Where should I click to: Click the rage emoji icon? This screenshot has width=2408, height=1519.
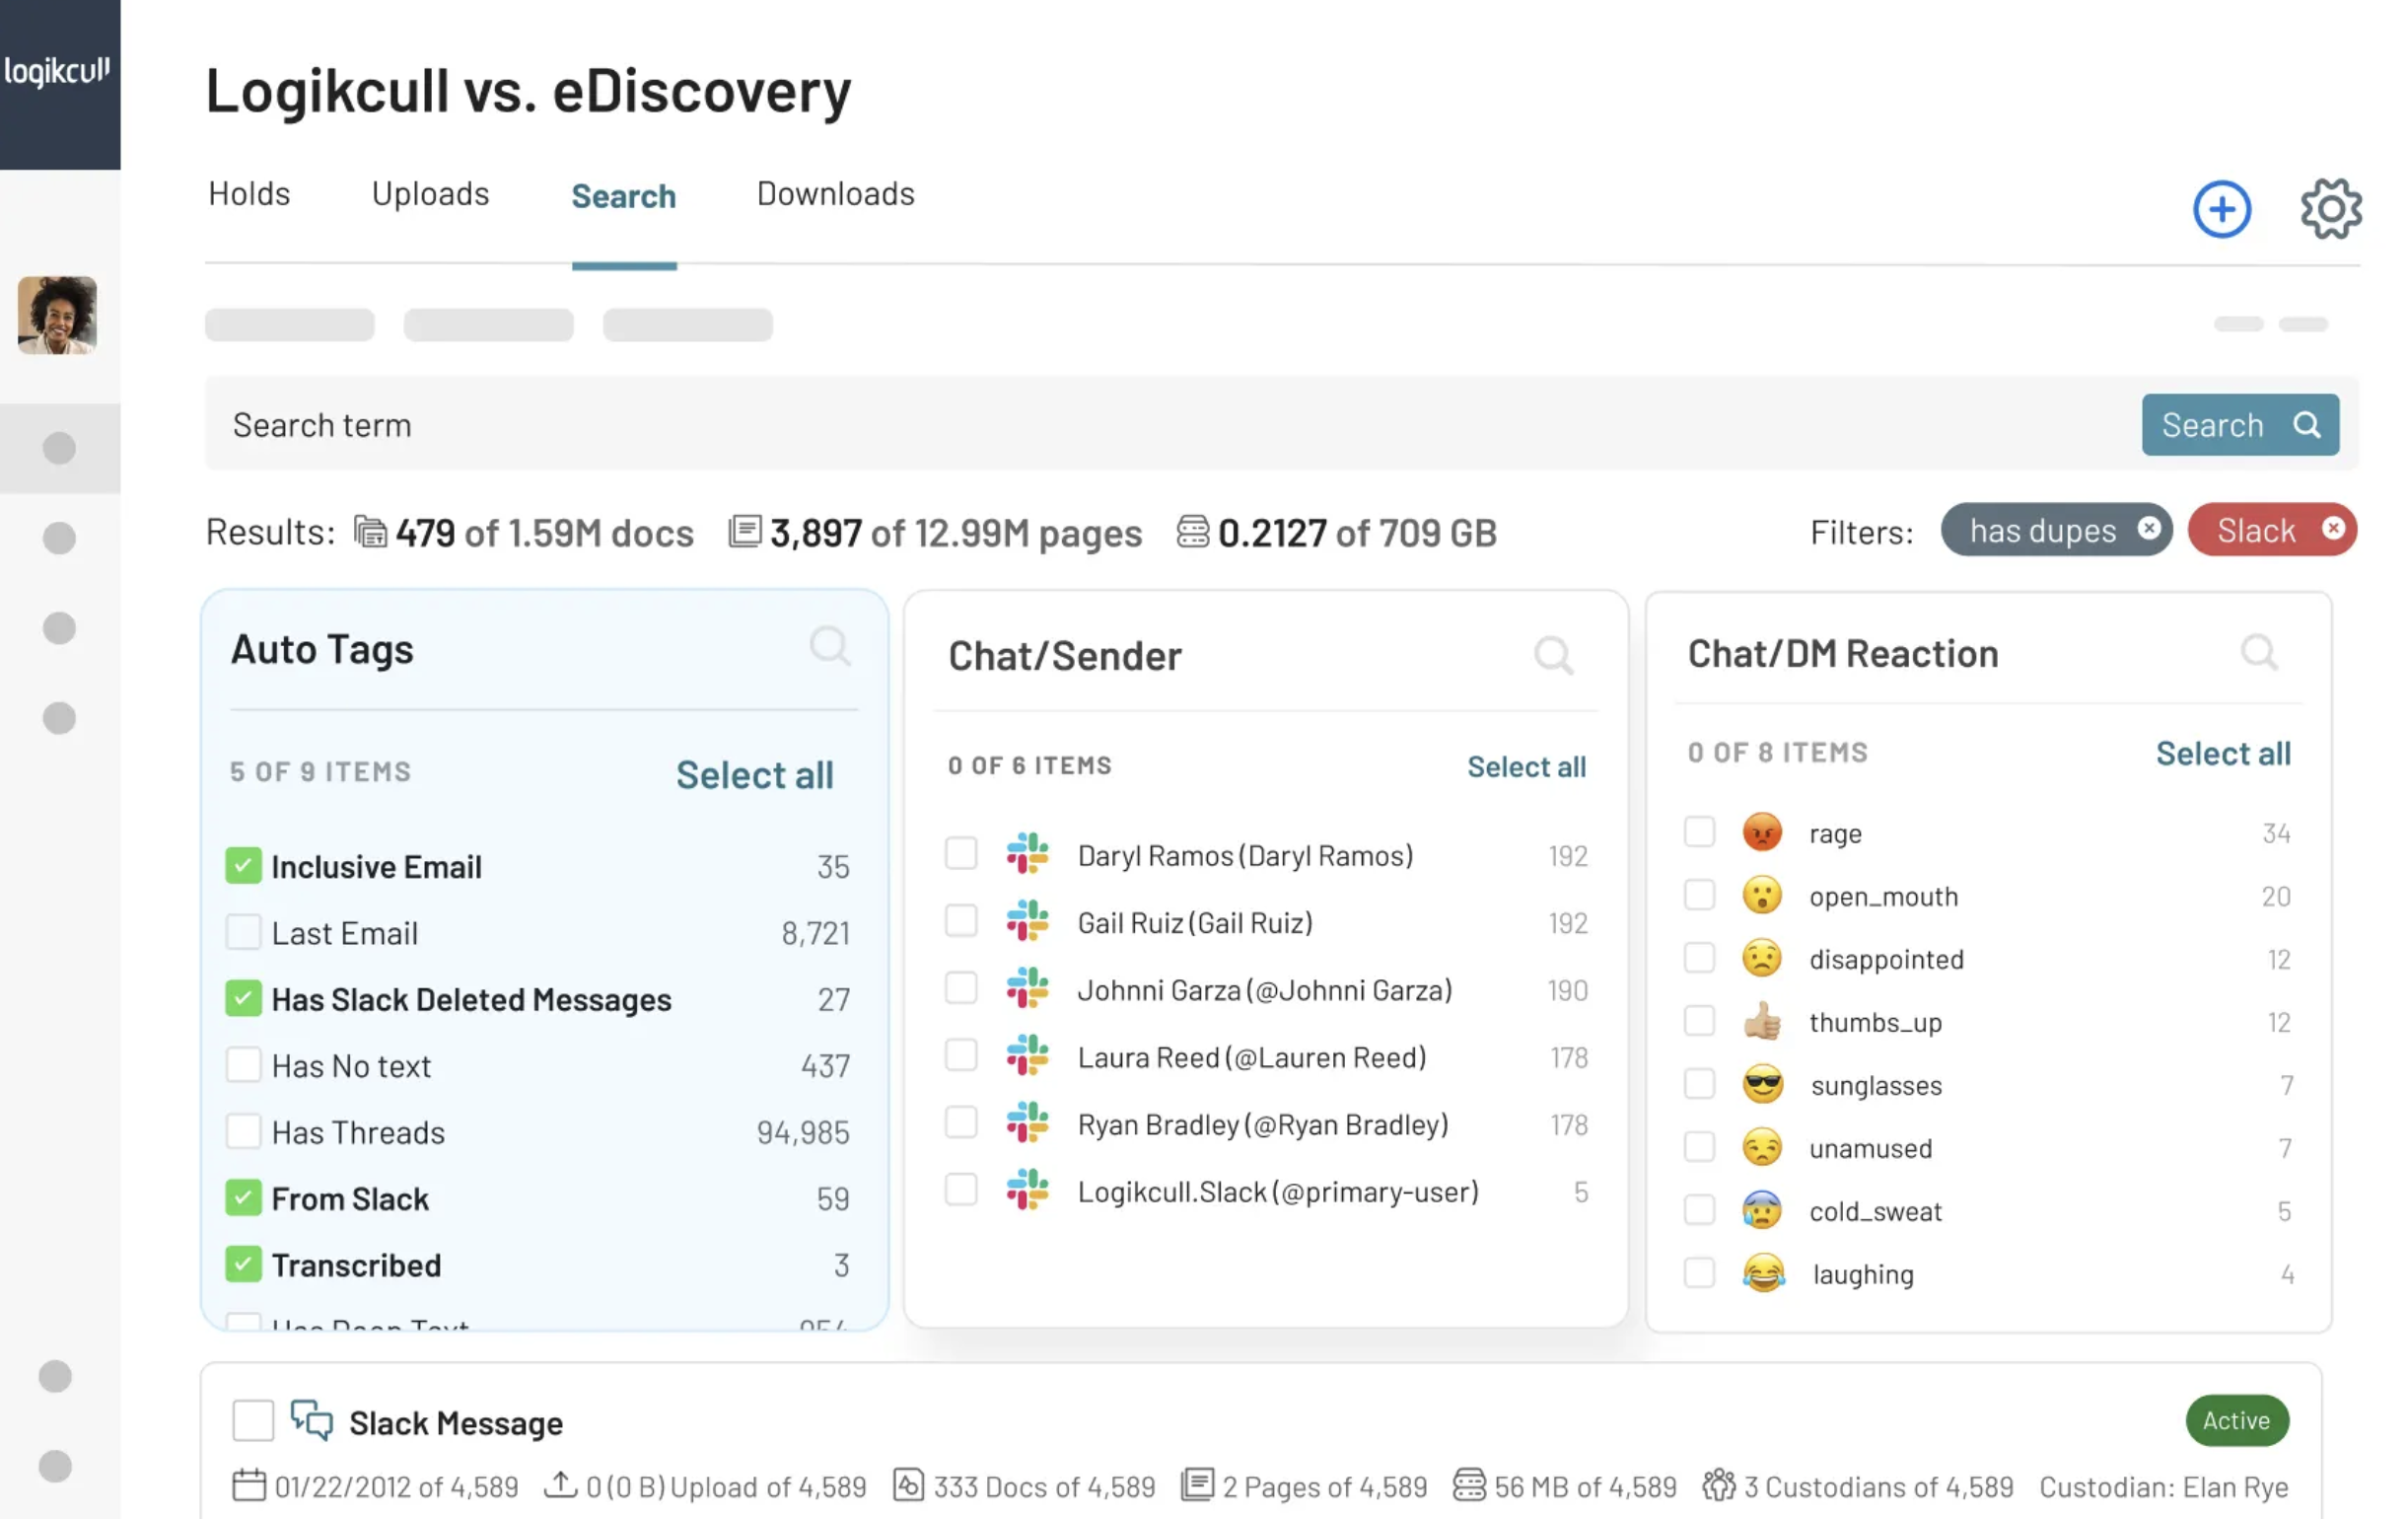[x=1762, y=832]
